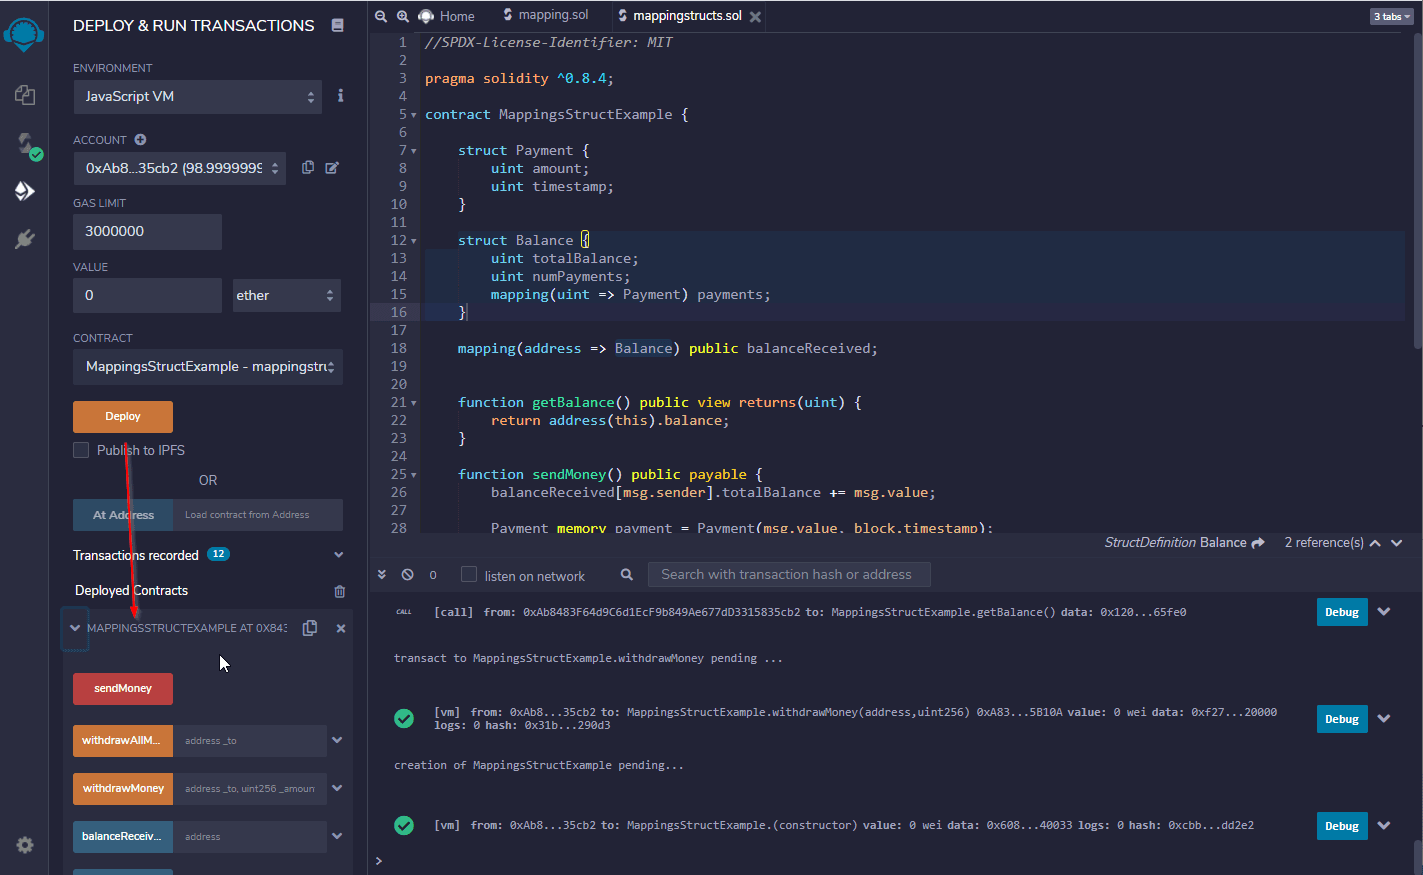Click the withdrawAllMoney address _to field
The image size is (1423, 875).
coord(250,741)
